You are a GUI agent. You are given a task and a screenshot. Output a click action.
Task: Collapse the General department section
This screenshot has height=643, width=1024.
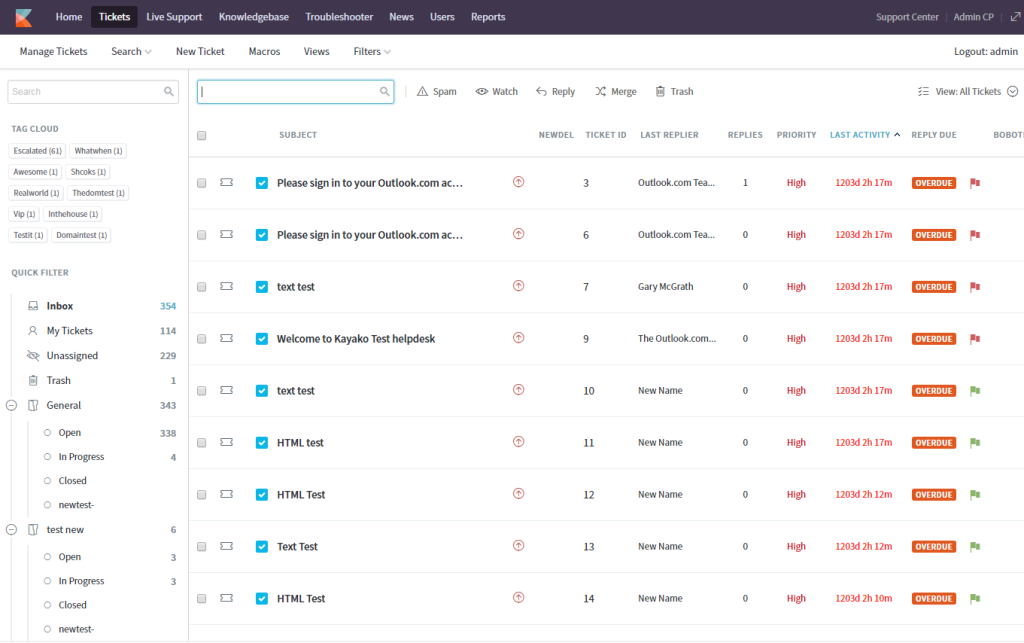coord(10,405)
